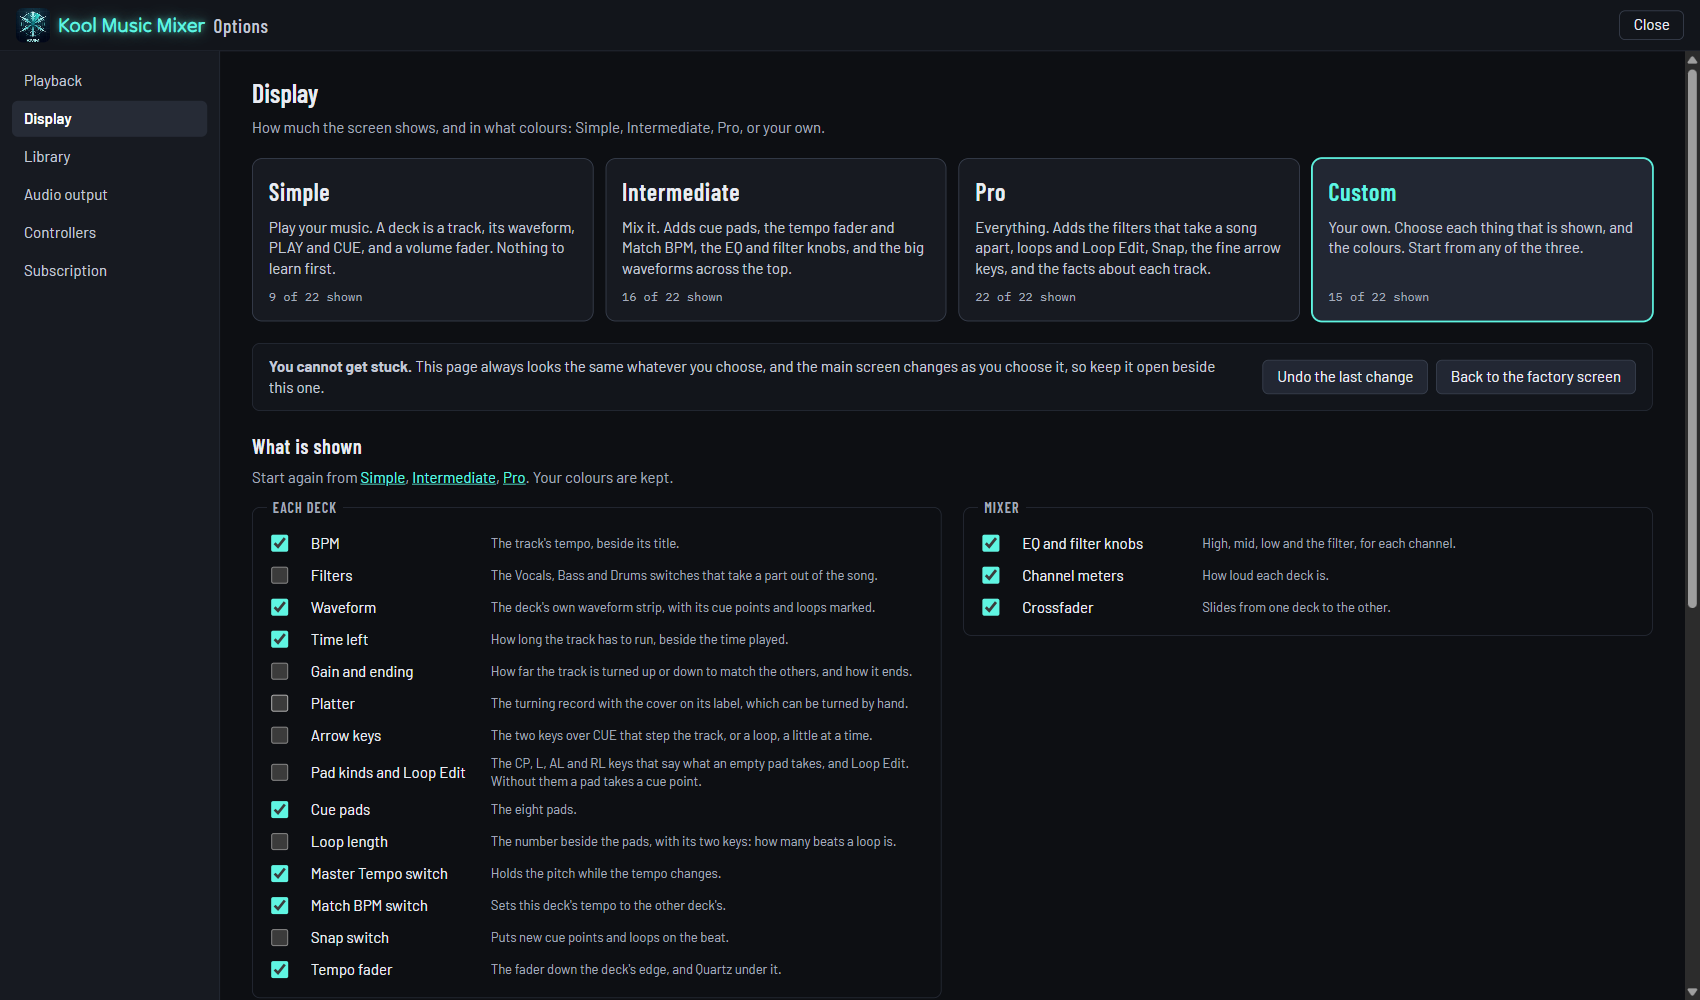Open Audio output settings
Screen dimensions: 1700x1000
(110, 195)
